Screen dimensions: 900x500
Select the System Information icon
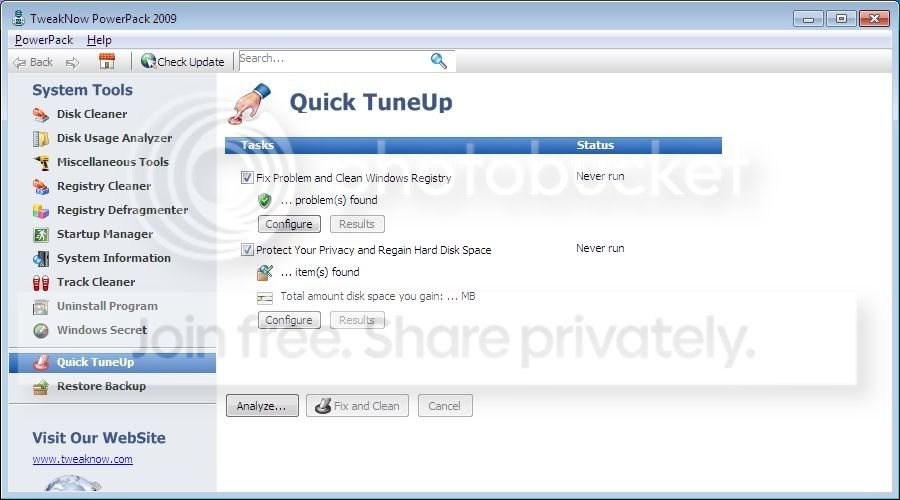click(x=41, y=258)
